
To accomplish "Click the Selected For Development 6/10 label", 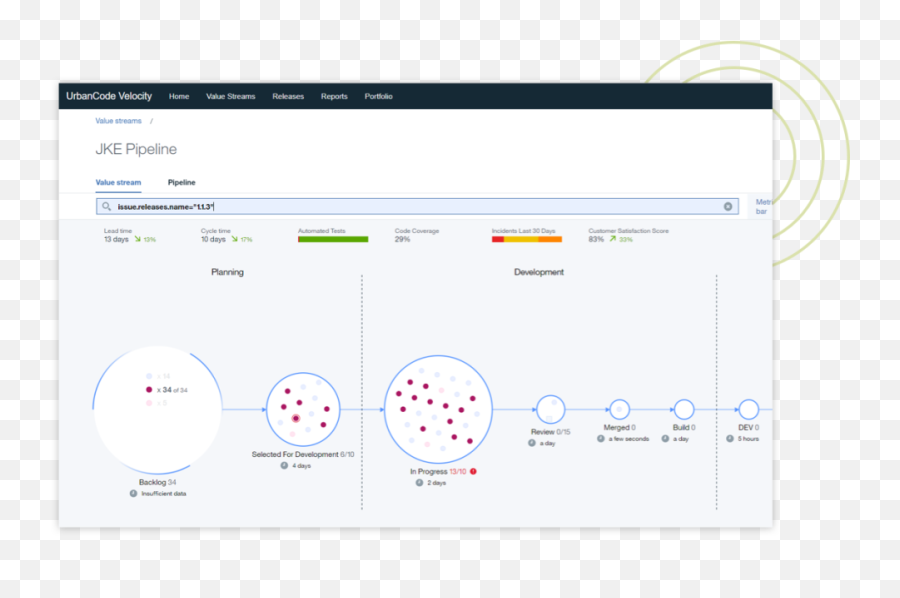I will (303, 455).
